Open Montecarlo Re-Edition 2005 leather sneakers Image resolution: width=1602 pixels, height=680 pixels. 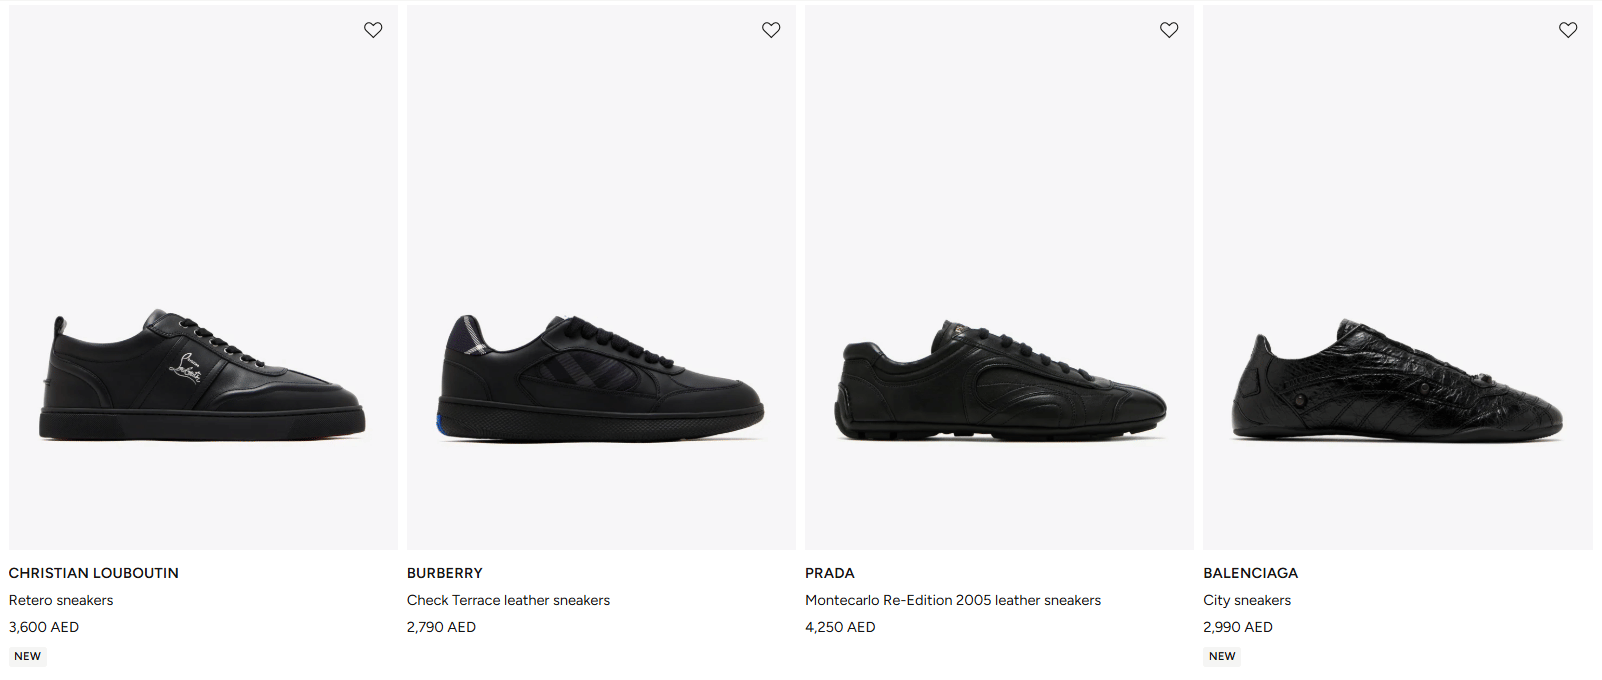pos(953,600)
